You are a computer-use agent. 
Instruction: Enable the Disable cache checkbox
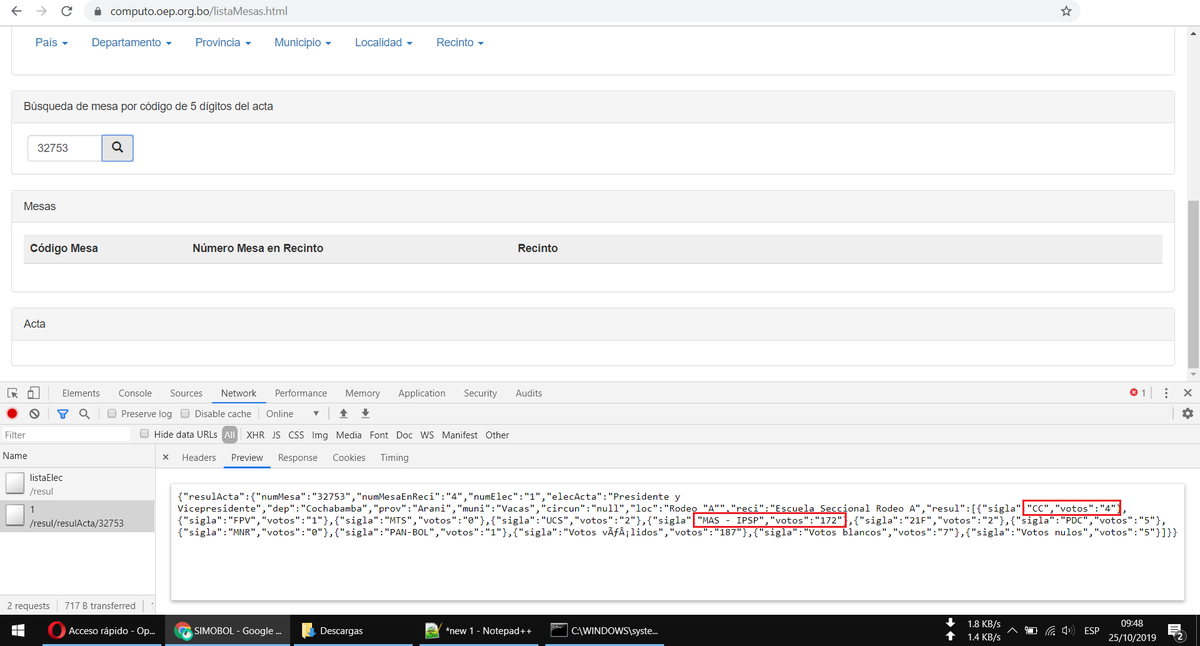185,414
